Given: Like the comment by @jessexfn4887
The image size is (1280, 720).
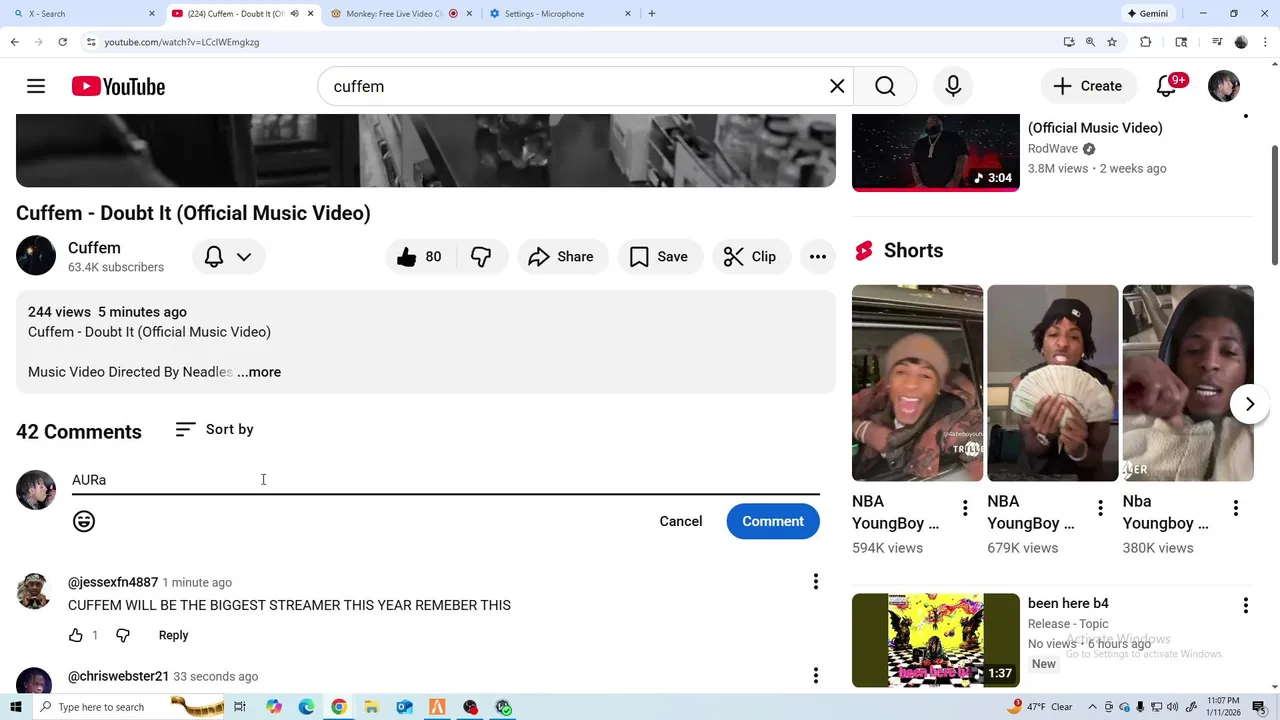Looking at the screenshot, I should click(76, 635).
